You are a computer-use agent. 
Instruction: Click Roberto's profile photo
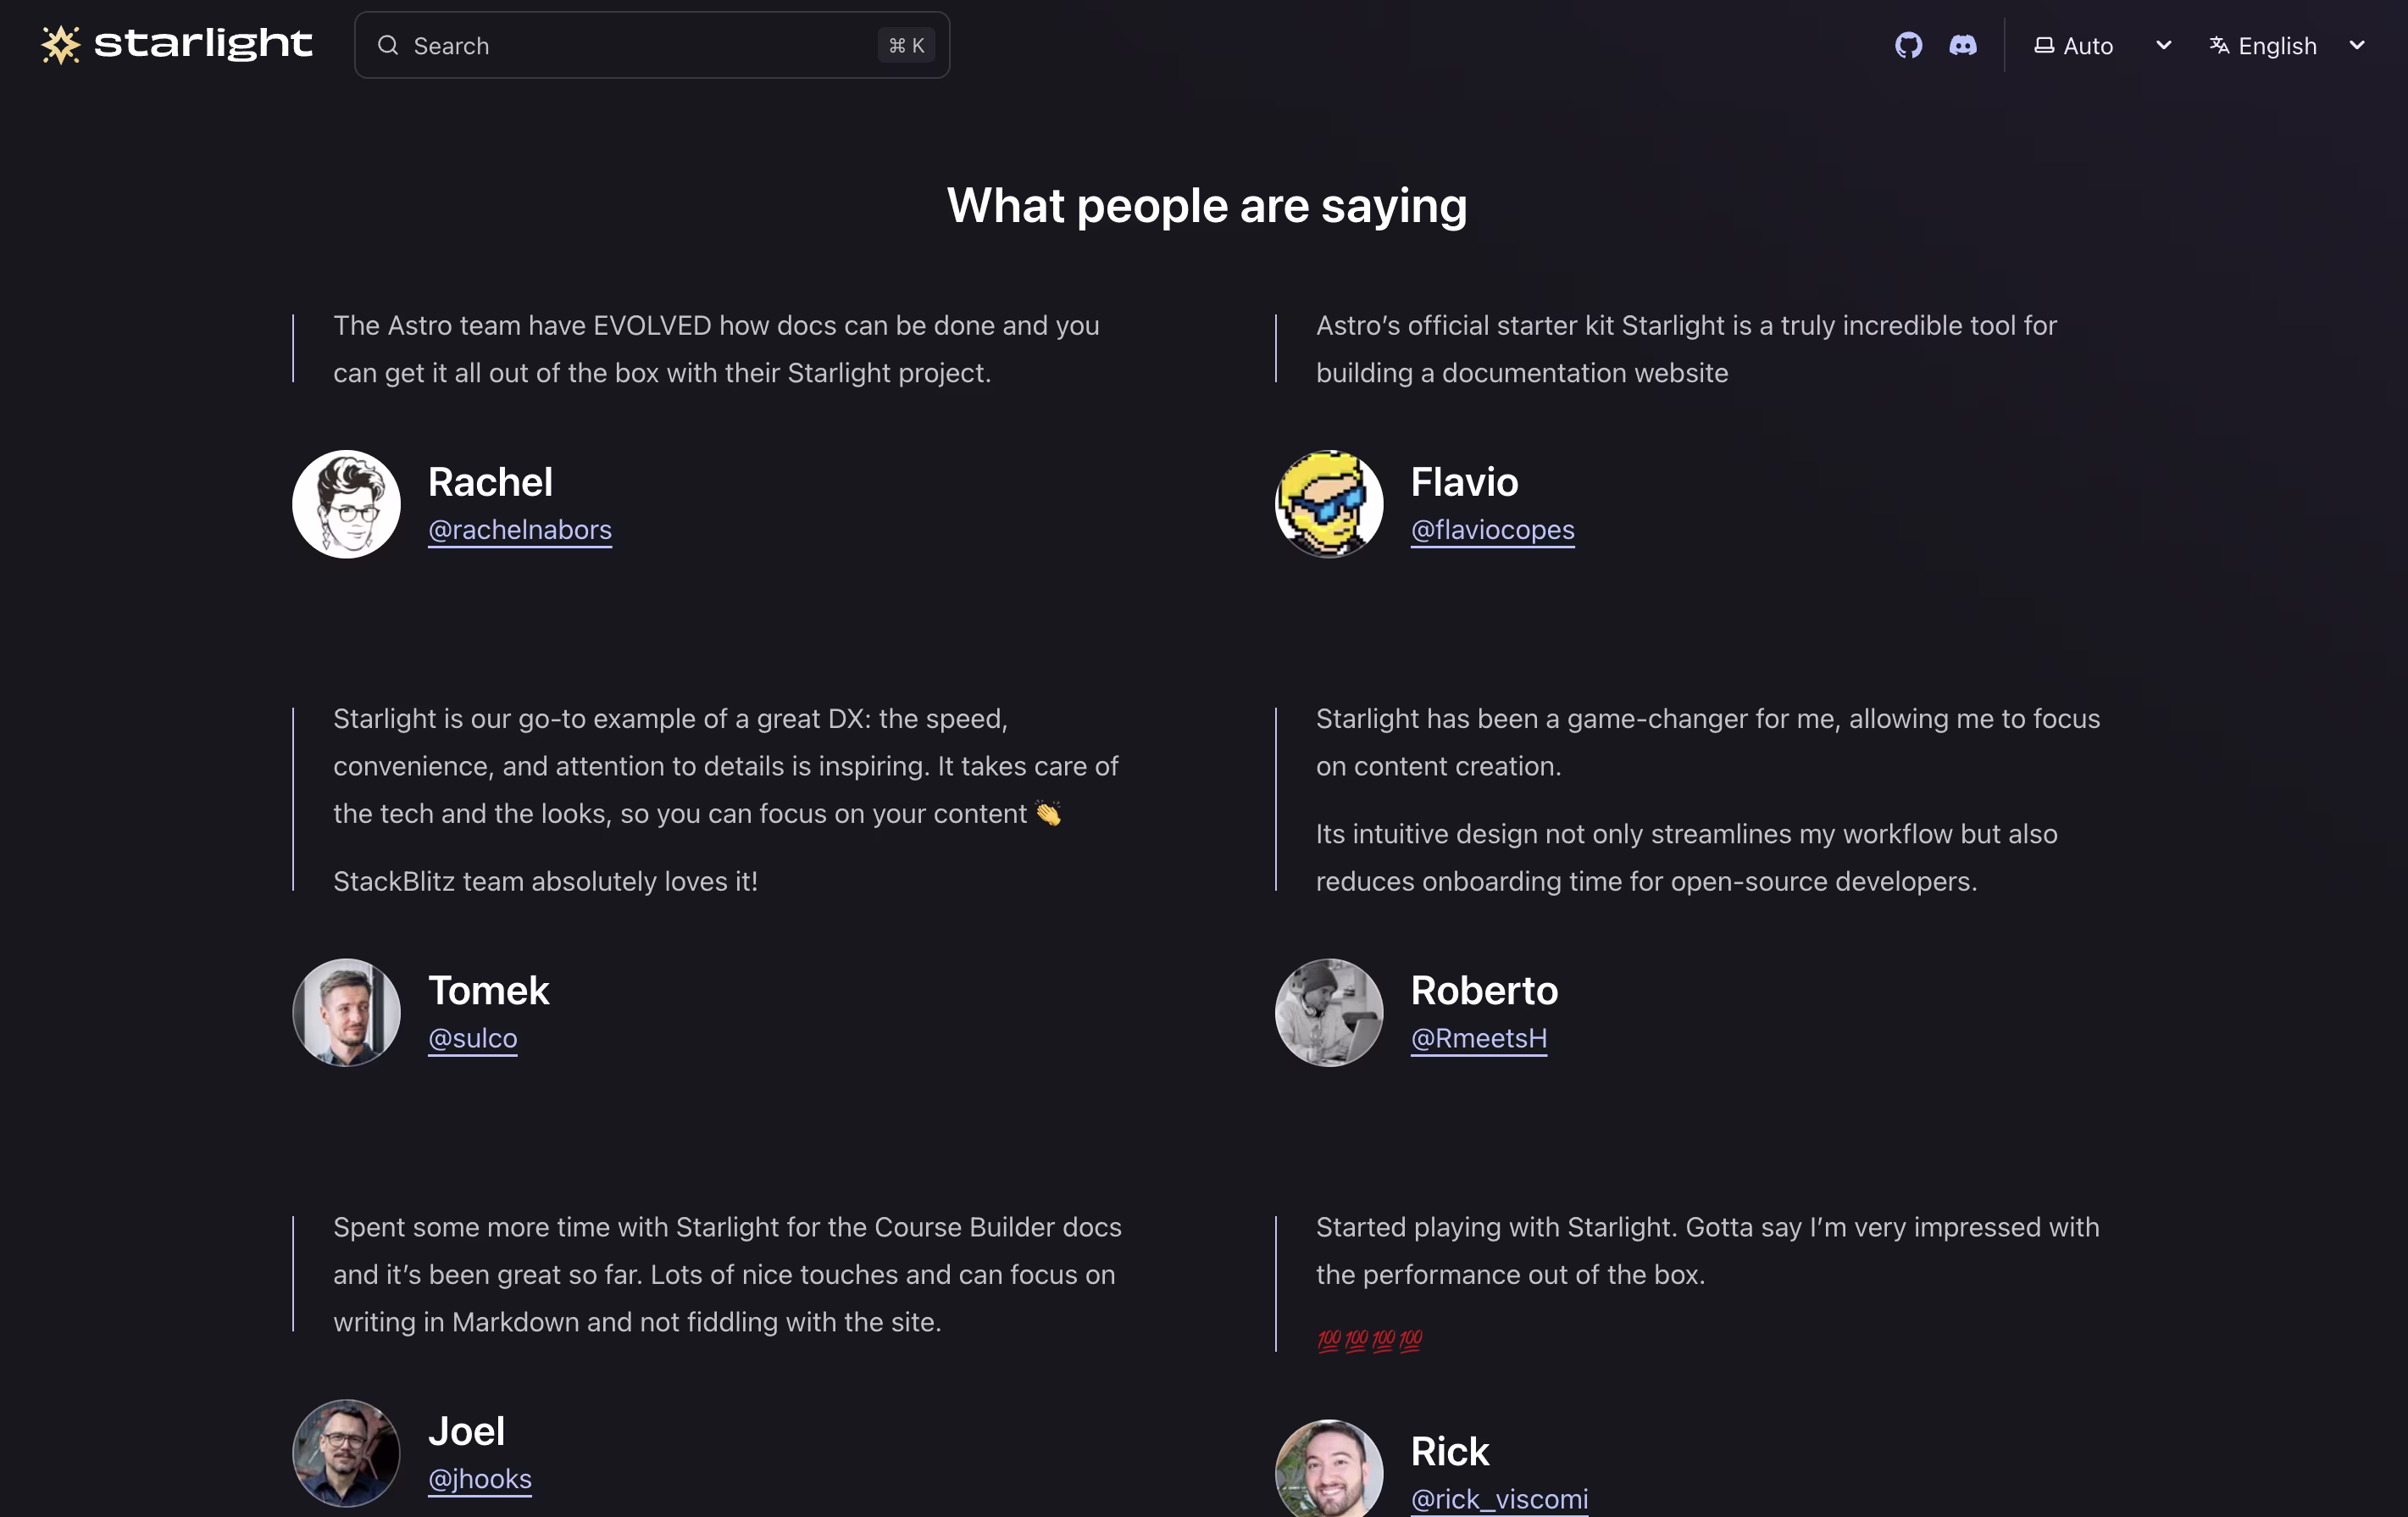(1328, 1012)
